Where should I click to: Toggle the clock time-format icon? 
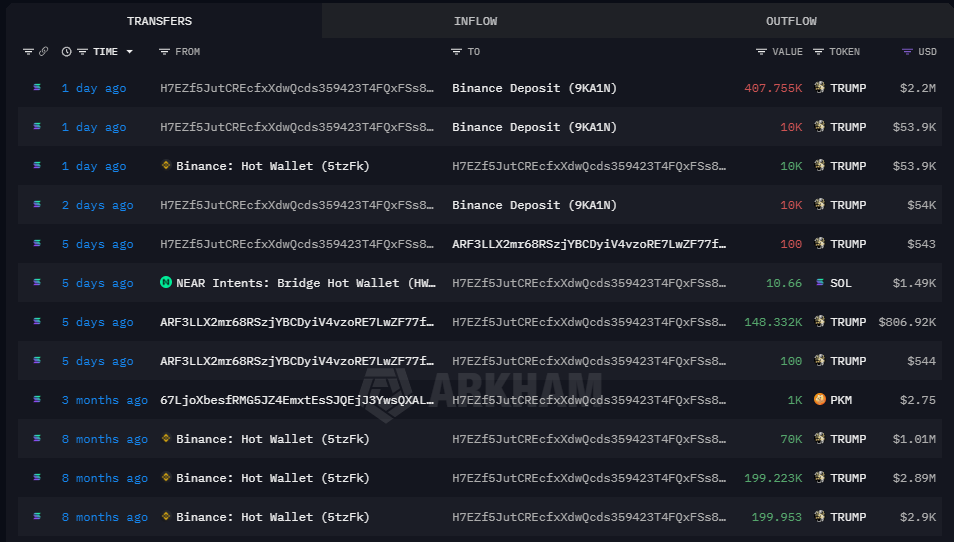point(66,51)
